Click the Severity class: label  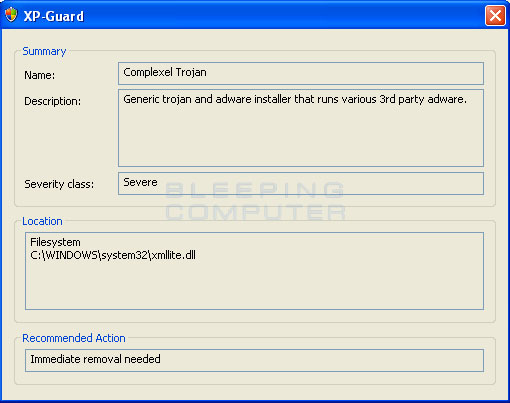tap(59, 184)
